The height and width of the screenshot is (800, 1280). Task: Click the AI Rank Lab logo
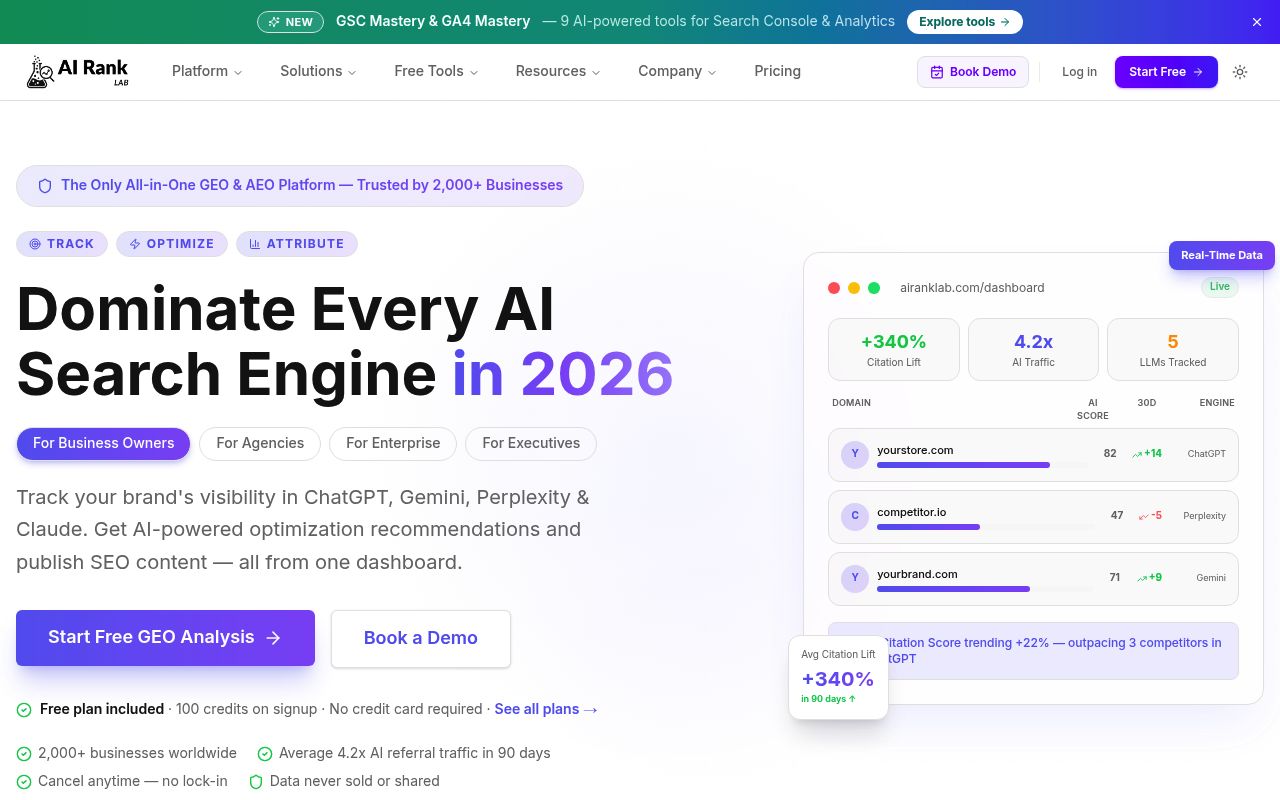pos(78,71)
